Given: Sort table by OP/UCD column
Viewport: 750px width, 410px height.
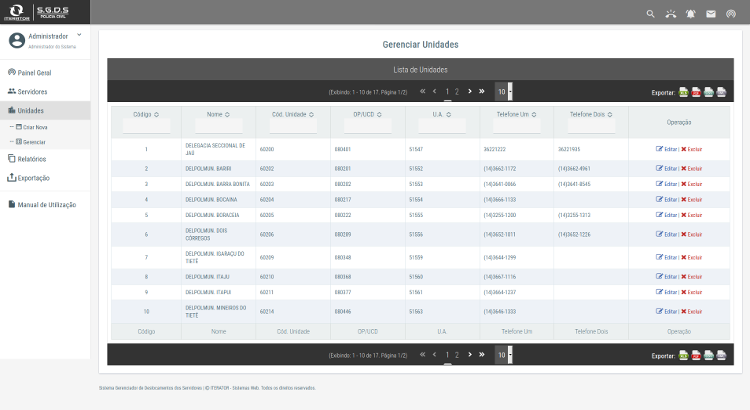Looking at the screenshot, I should [379, 115].
